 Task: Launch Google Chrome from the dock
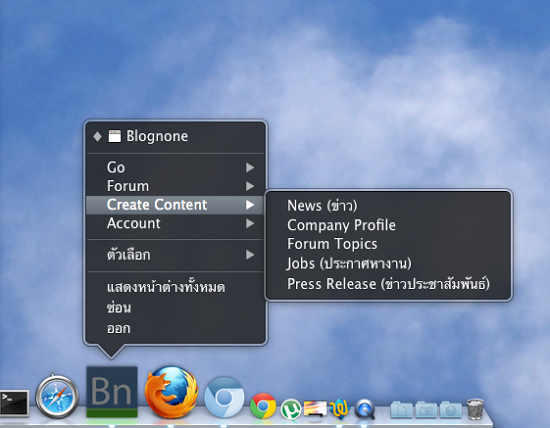263,406
